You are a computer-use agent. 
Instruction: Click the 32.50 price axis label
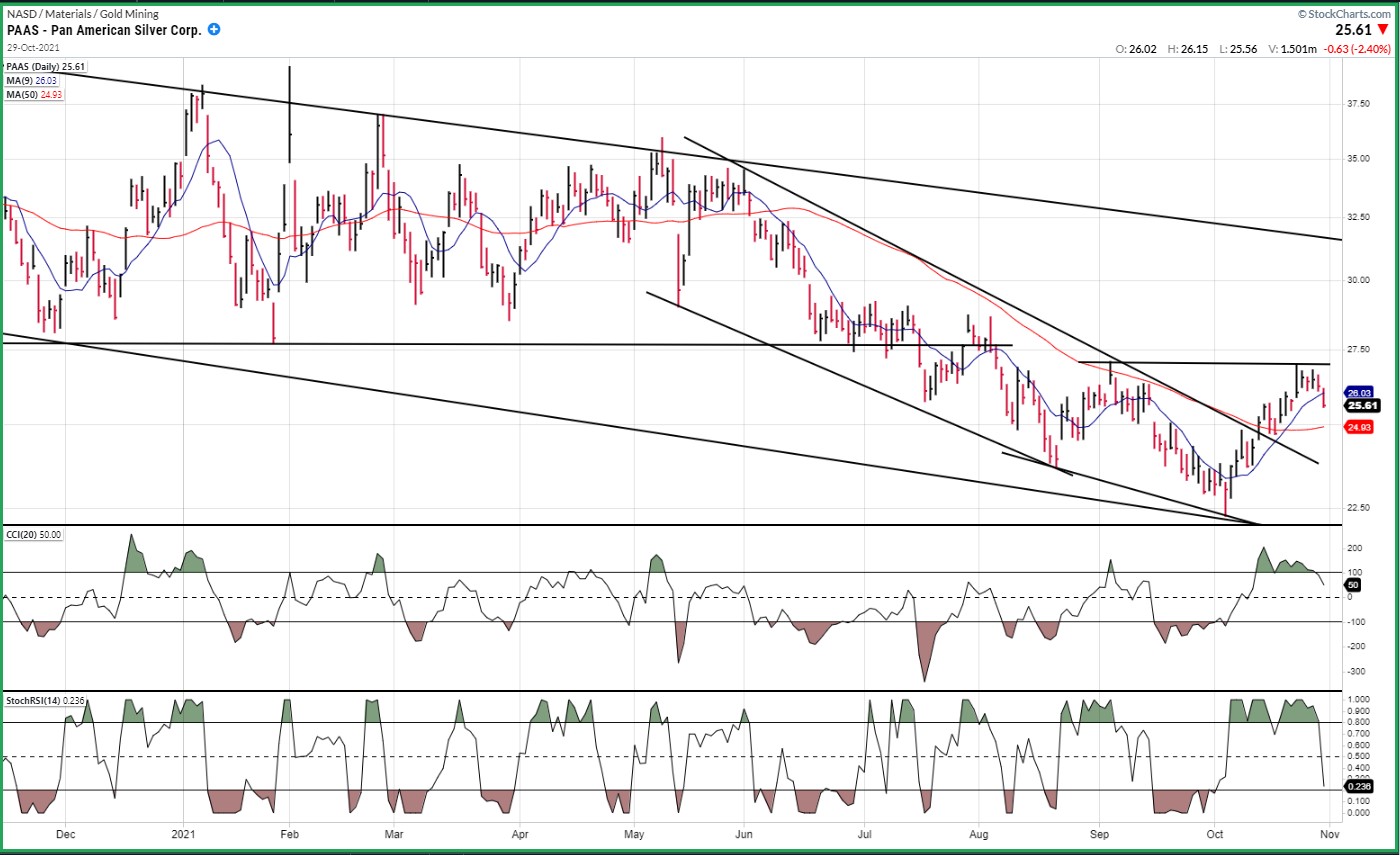pyautogui.click(x=1358, y=217)
